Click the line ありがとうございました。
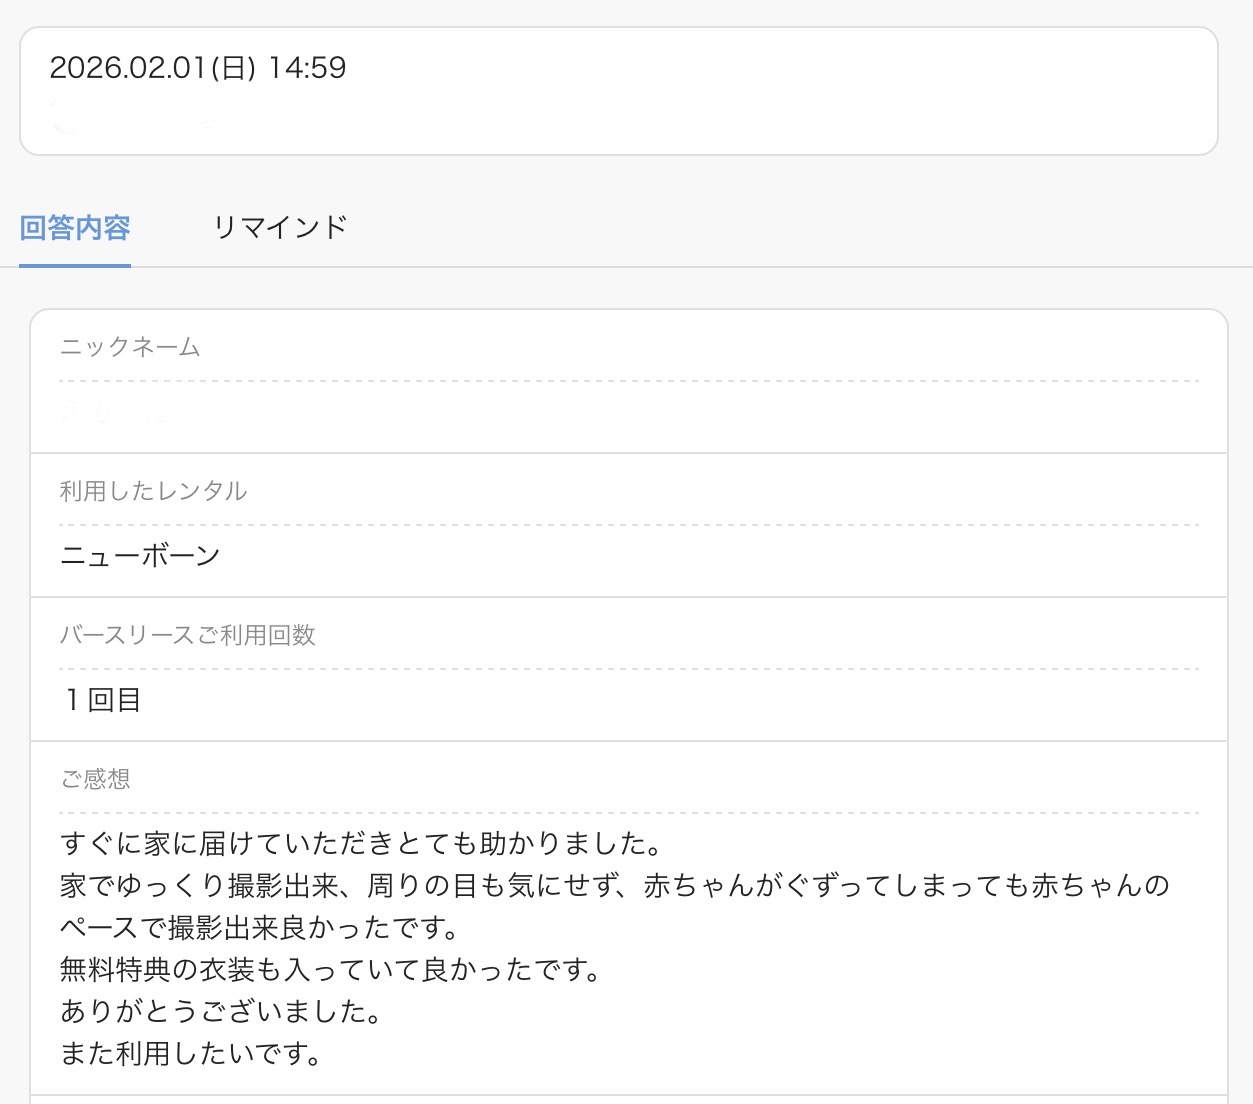Viewport: 1253px width, 1104px height. [222, 1012]
